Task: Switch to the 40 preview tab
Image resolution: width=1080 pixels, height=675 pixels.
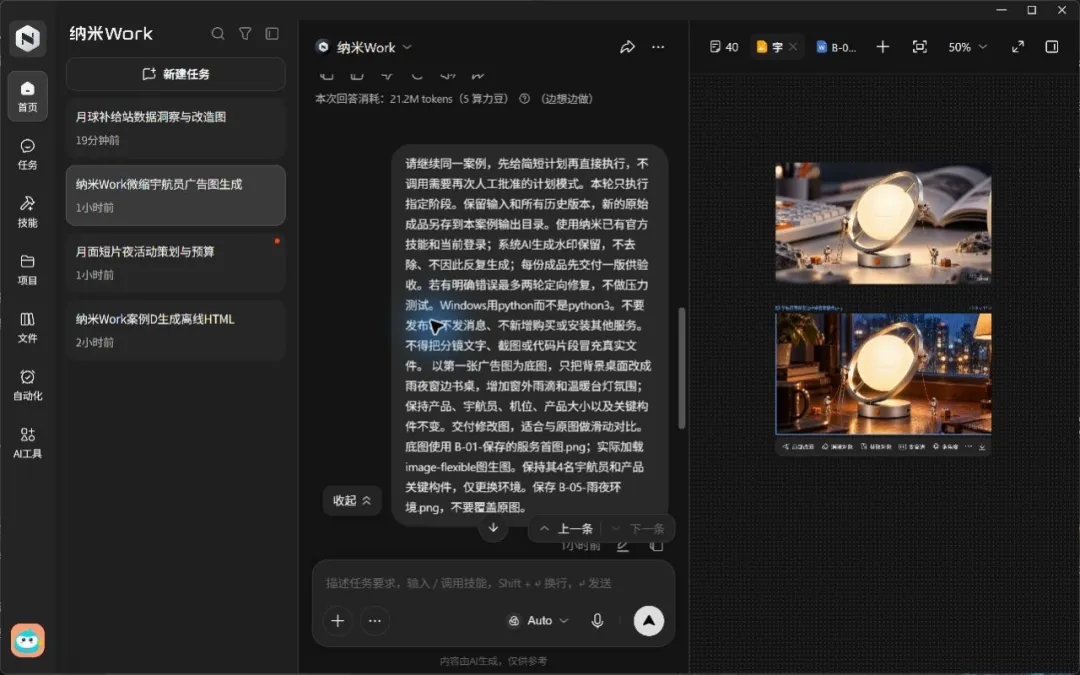Action: click(724, 47)
